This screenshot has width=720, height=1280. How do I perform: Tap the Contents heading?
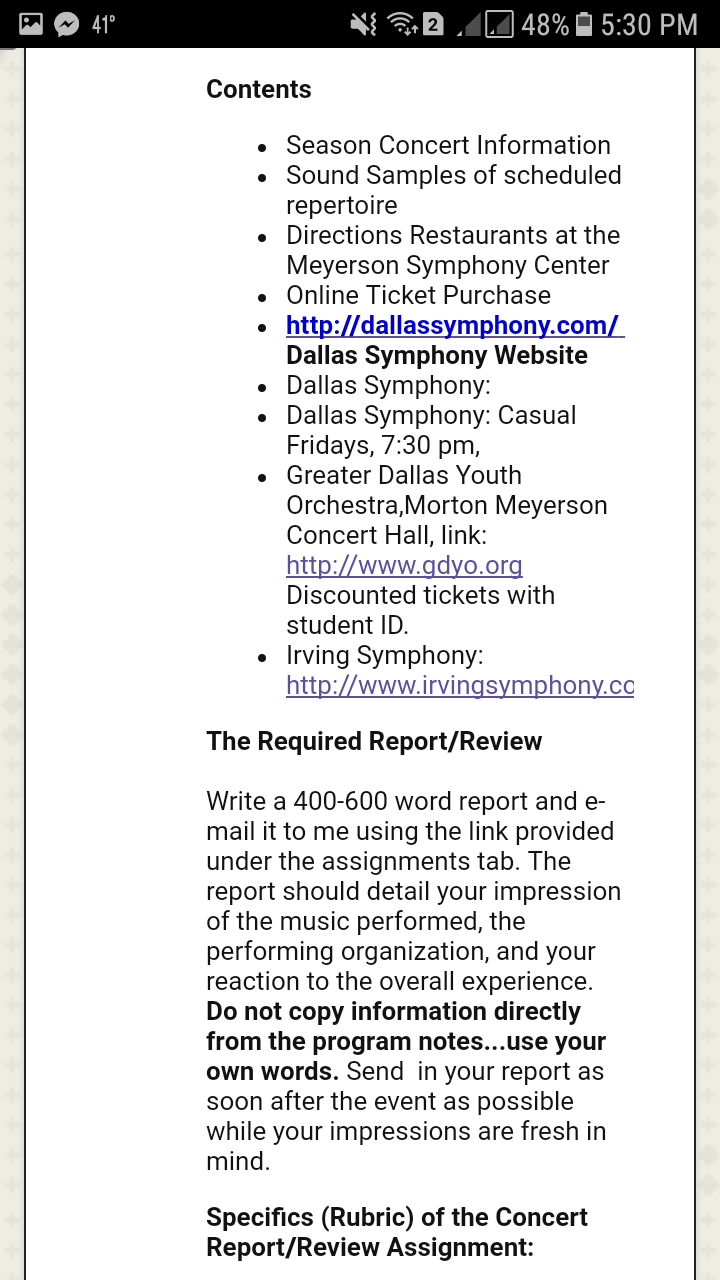[259, 89]
